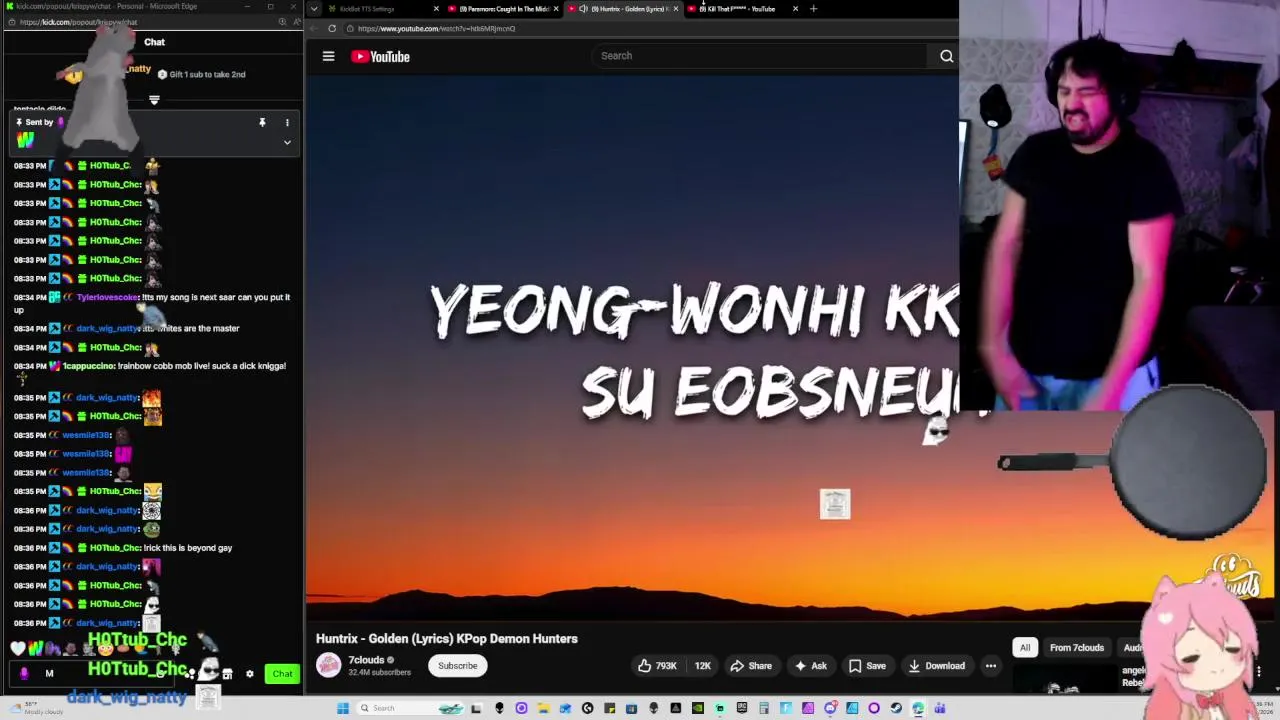This screenshot has width=1280, height=720.
Task: Mute the Huntrix Golden tab audio icon
Action: tap(583, 9)
